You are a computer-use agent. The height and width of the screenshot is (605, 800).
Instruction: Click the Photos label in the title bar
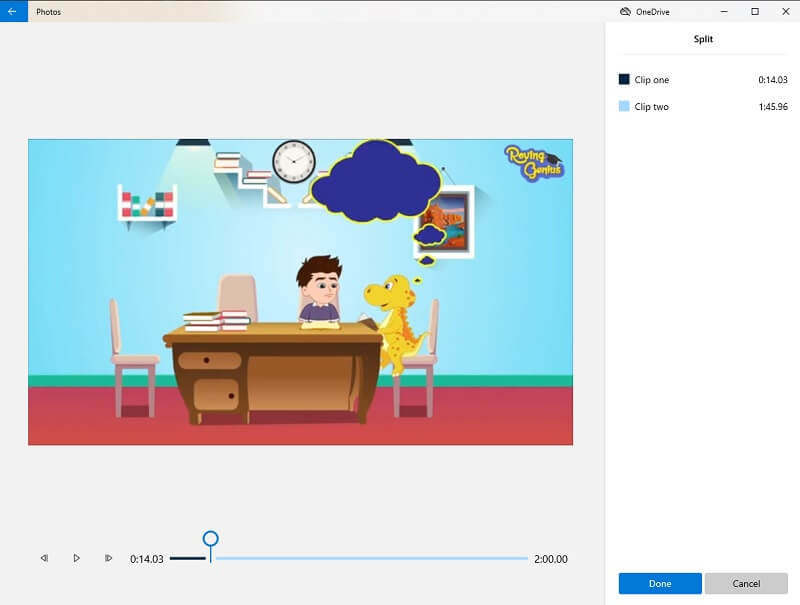point(46,12)
